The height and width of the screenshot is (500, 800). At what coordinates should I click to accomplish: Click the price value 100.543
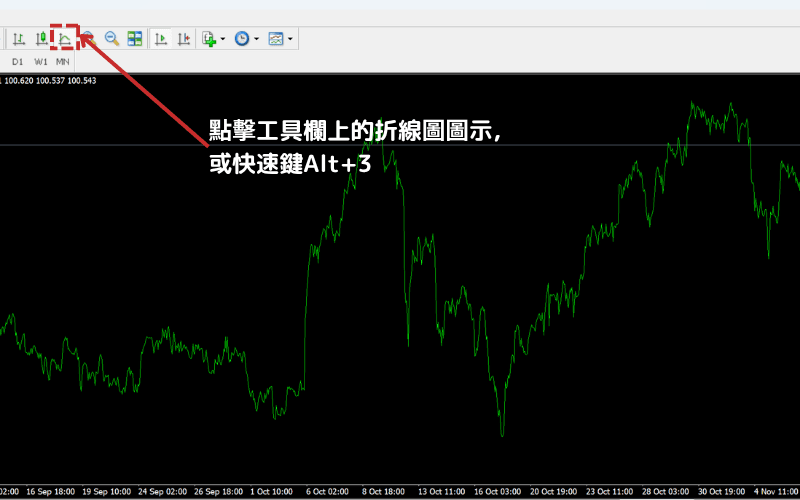pyautogui.click(x=82, y=81)
